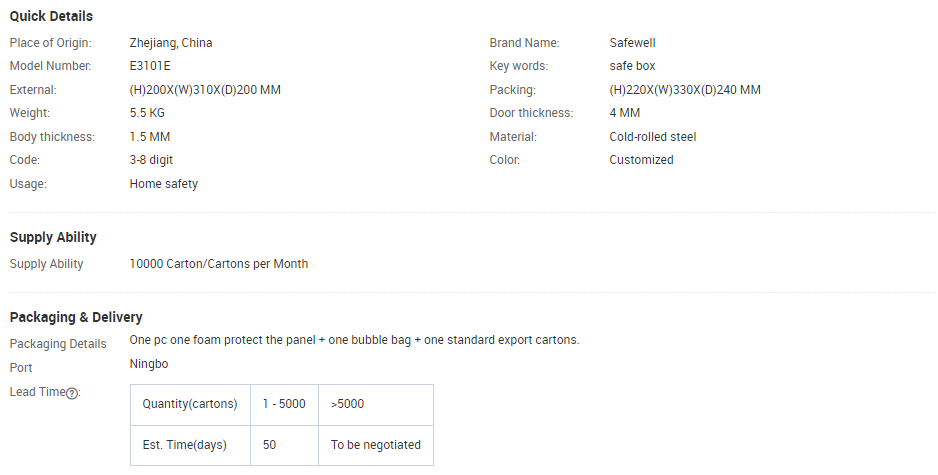Screen dimensions: 938x475
Task: Click the Safewell brand name value
Action: (632, 43)
